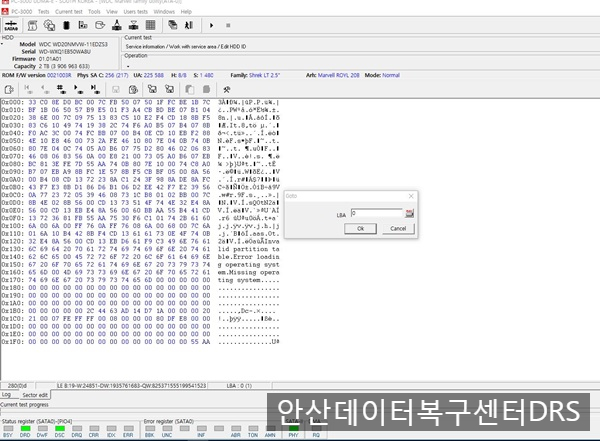Click the first load-from-file folder icon

152,90
